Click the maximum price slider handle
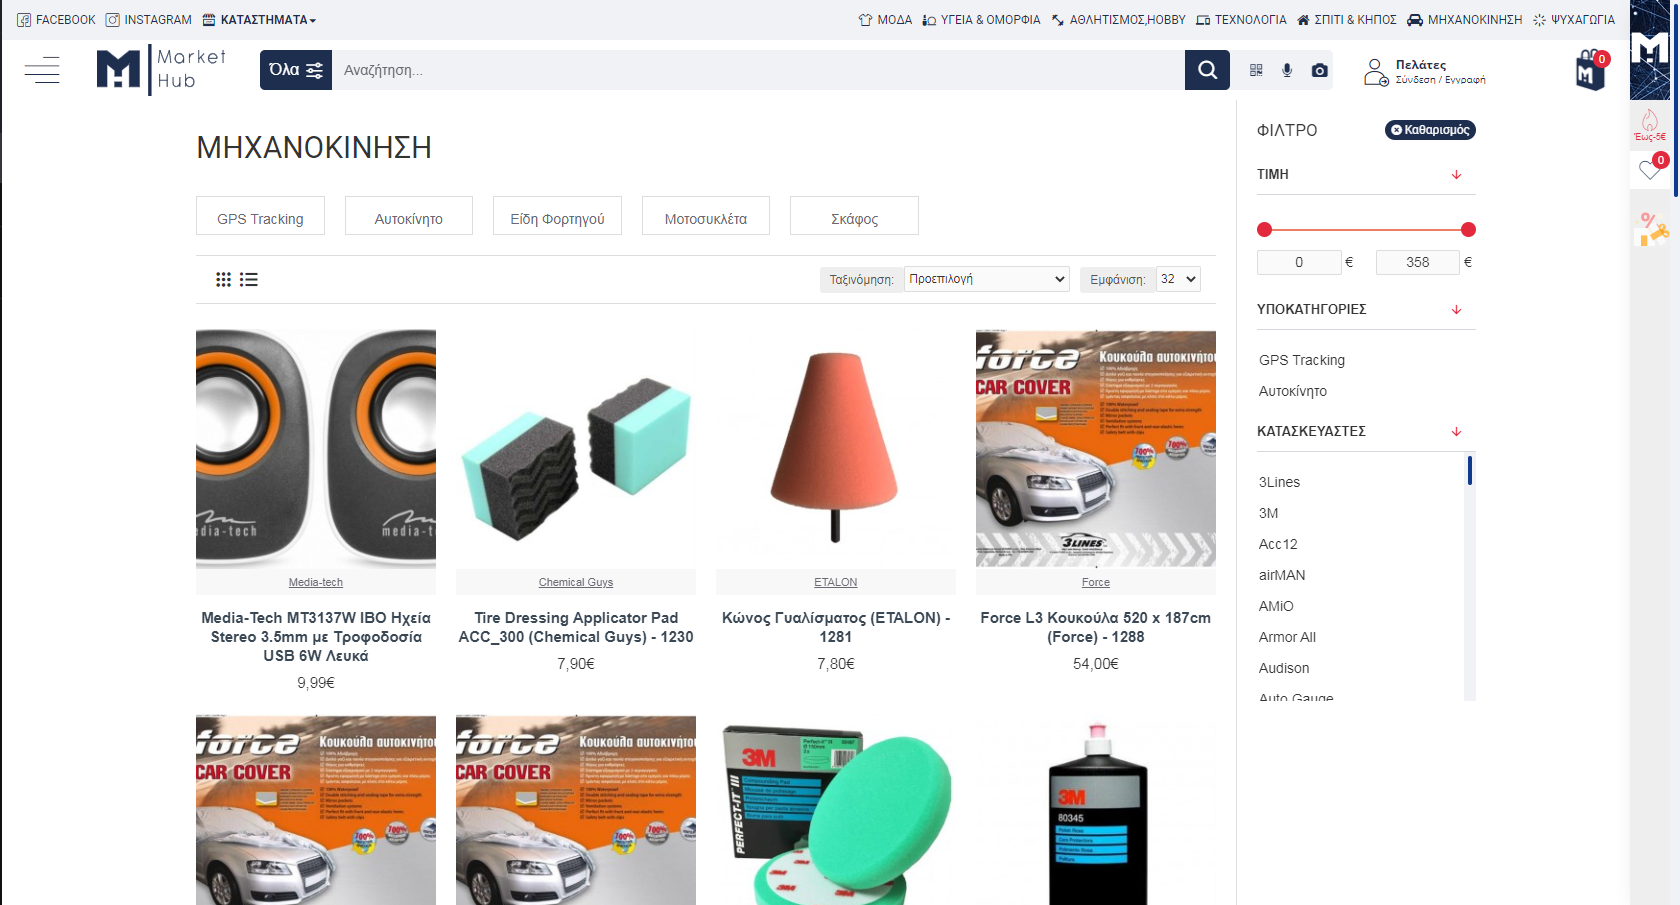This screenshot has height=905, width=1680. click(x=1468, y=230)
